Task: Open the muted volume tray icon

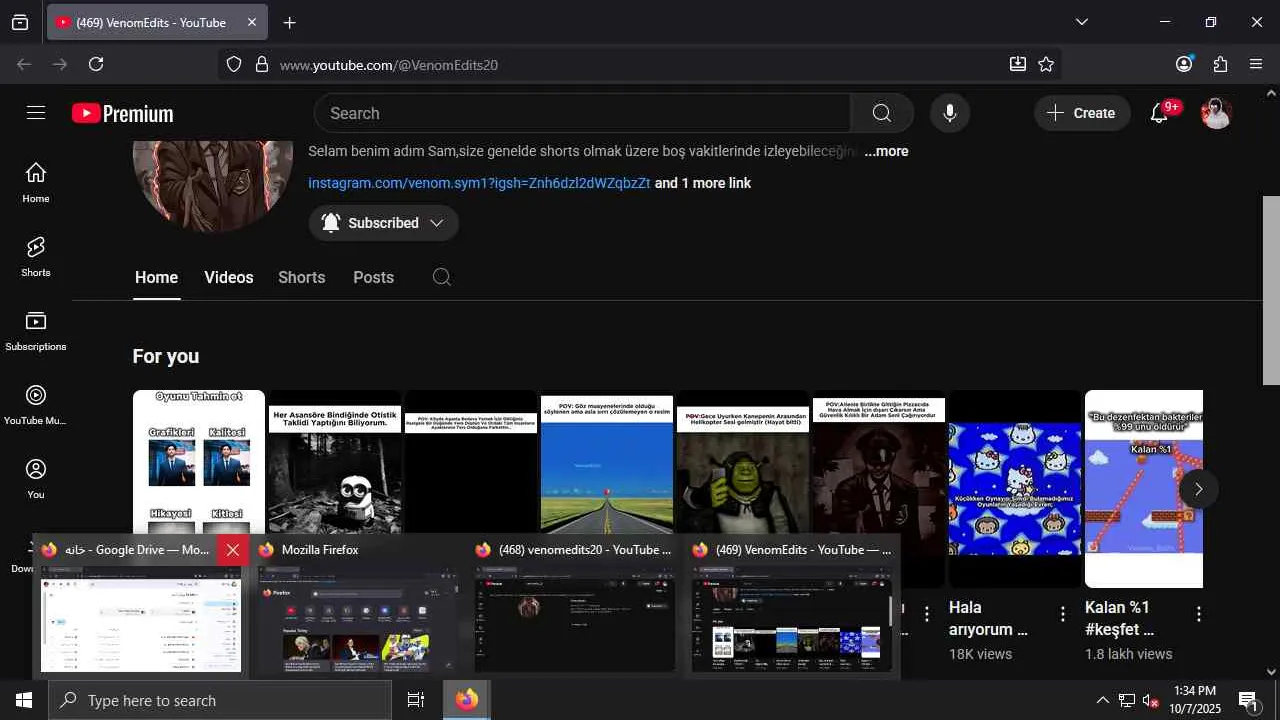Action: (1151, 700)
